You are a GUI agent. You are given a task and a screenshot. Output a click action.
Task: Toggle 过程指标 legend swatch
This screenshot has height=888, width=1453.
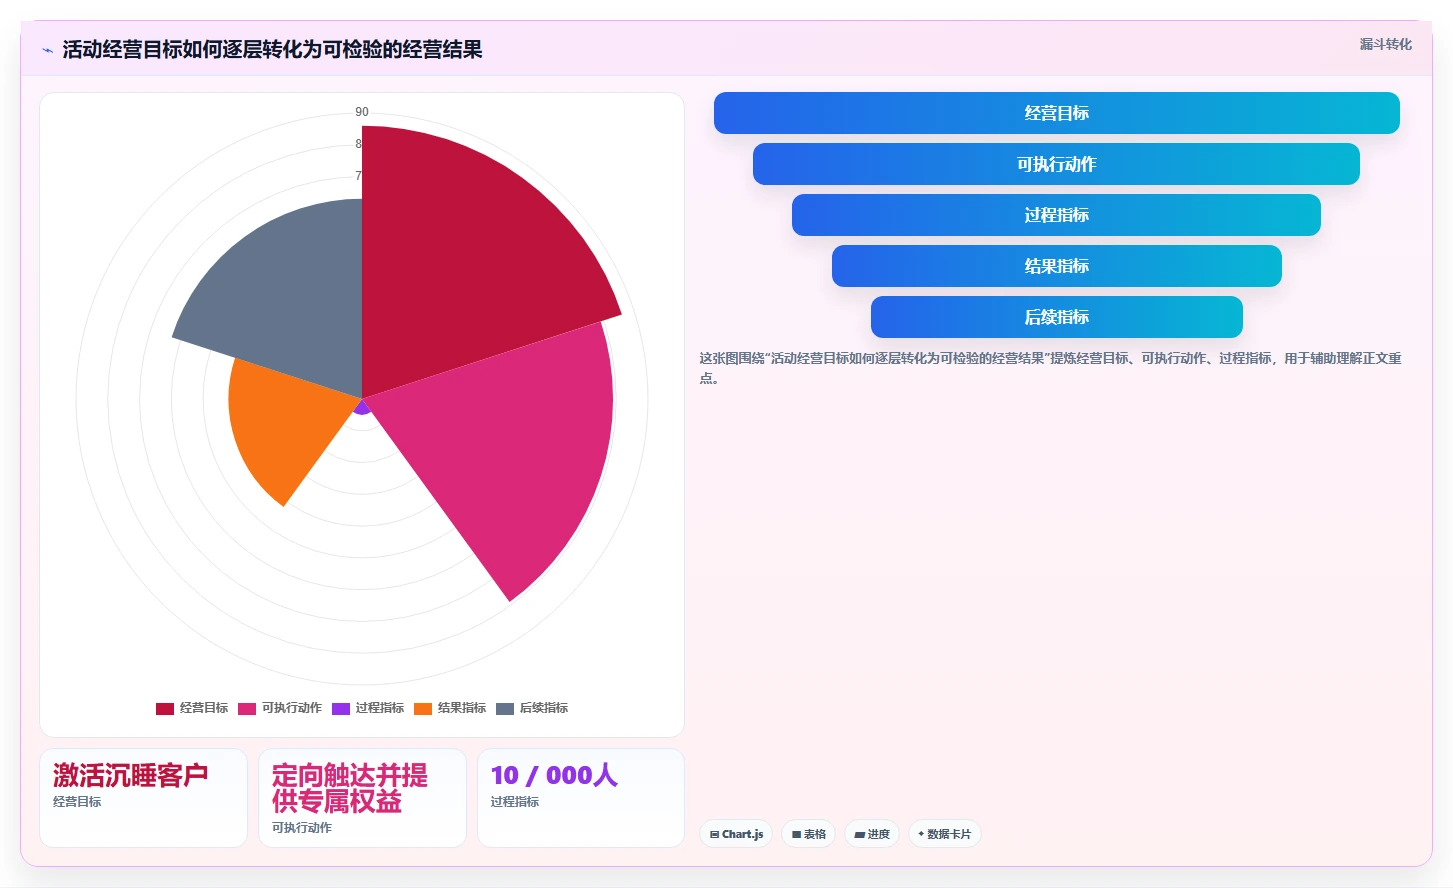pyautogui.click(x=341, y=708)
